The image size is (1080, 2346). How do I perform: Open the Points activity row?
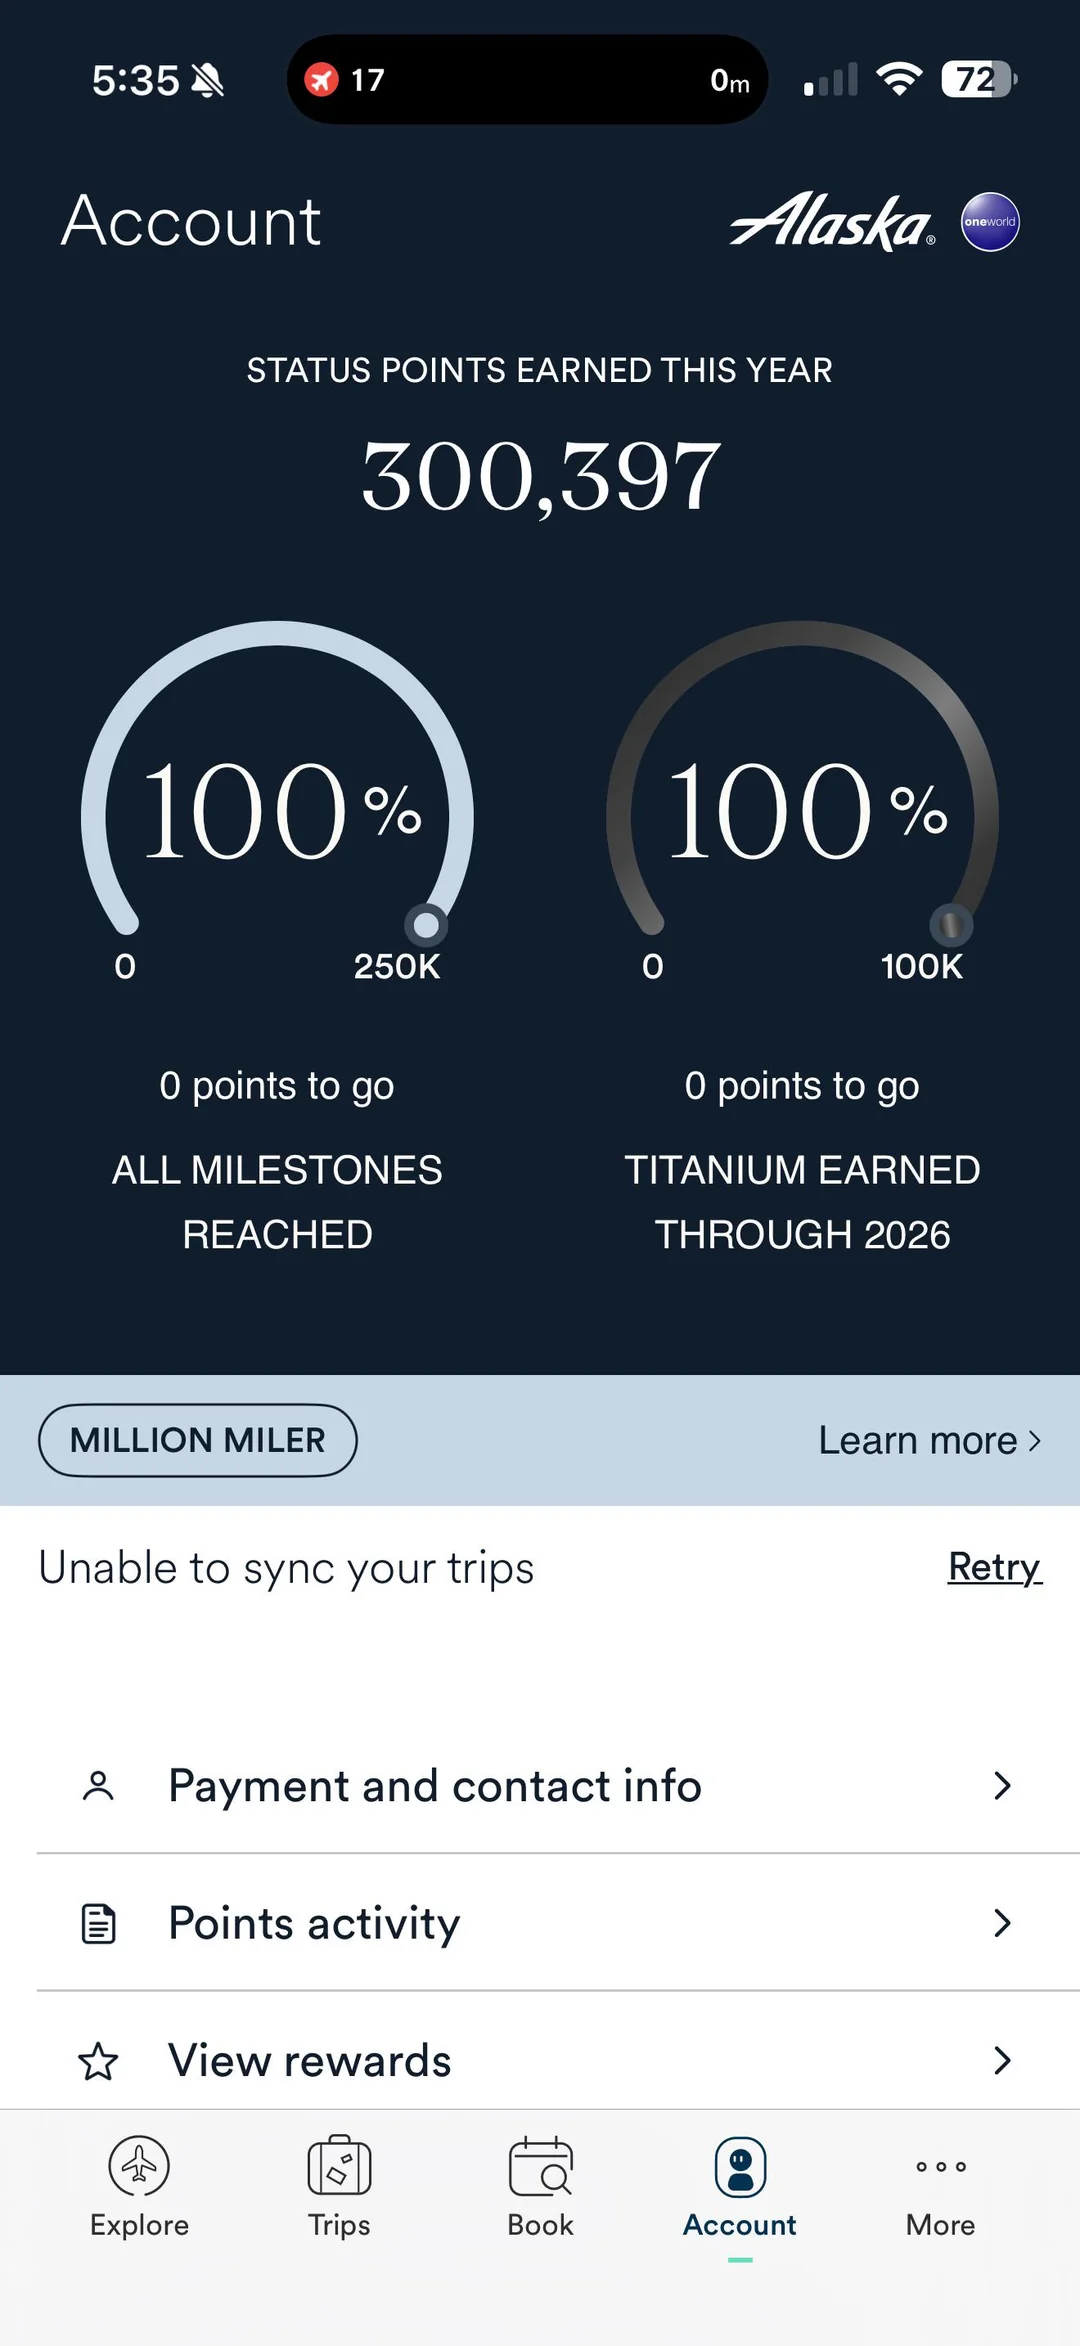[x=314, y=1923]
